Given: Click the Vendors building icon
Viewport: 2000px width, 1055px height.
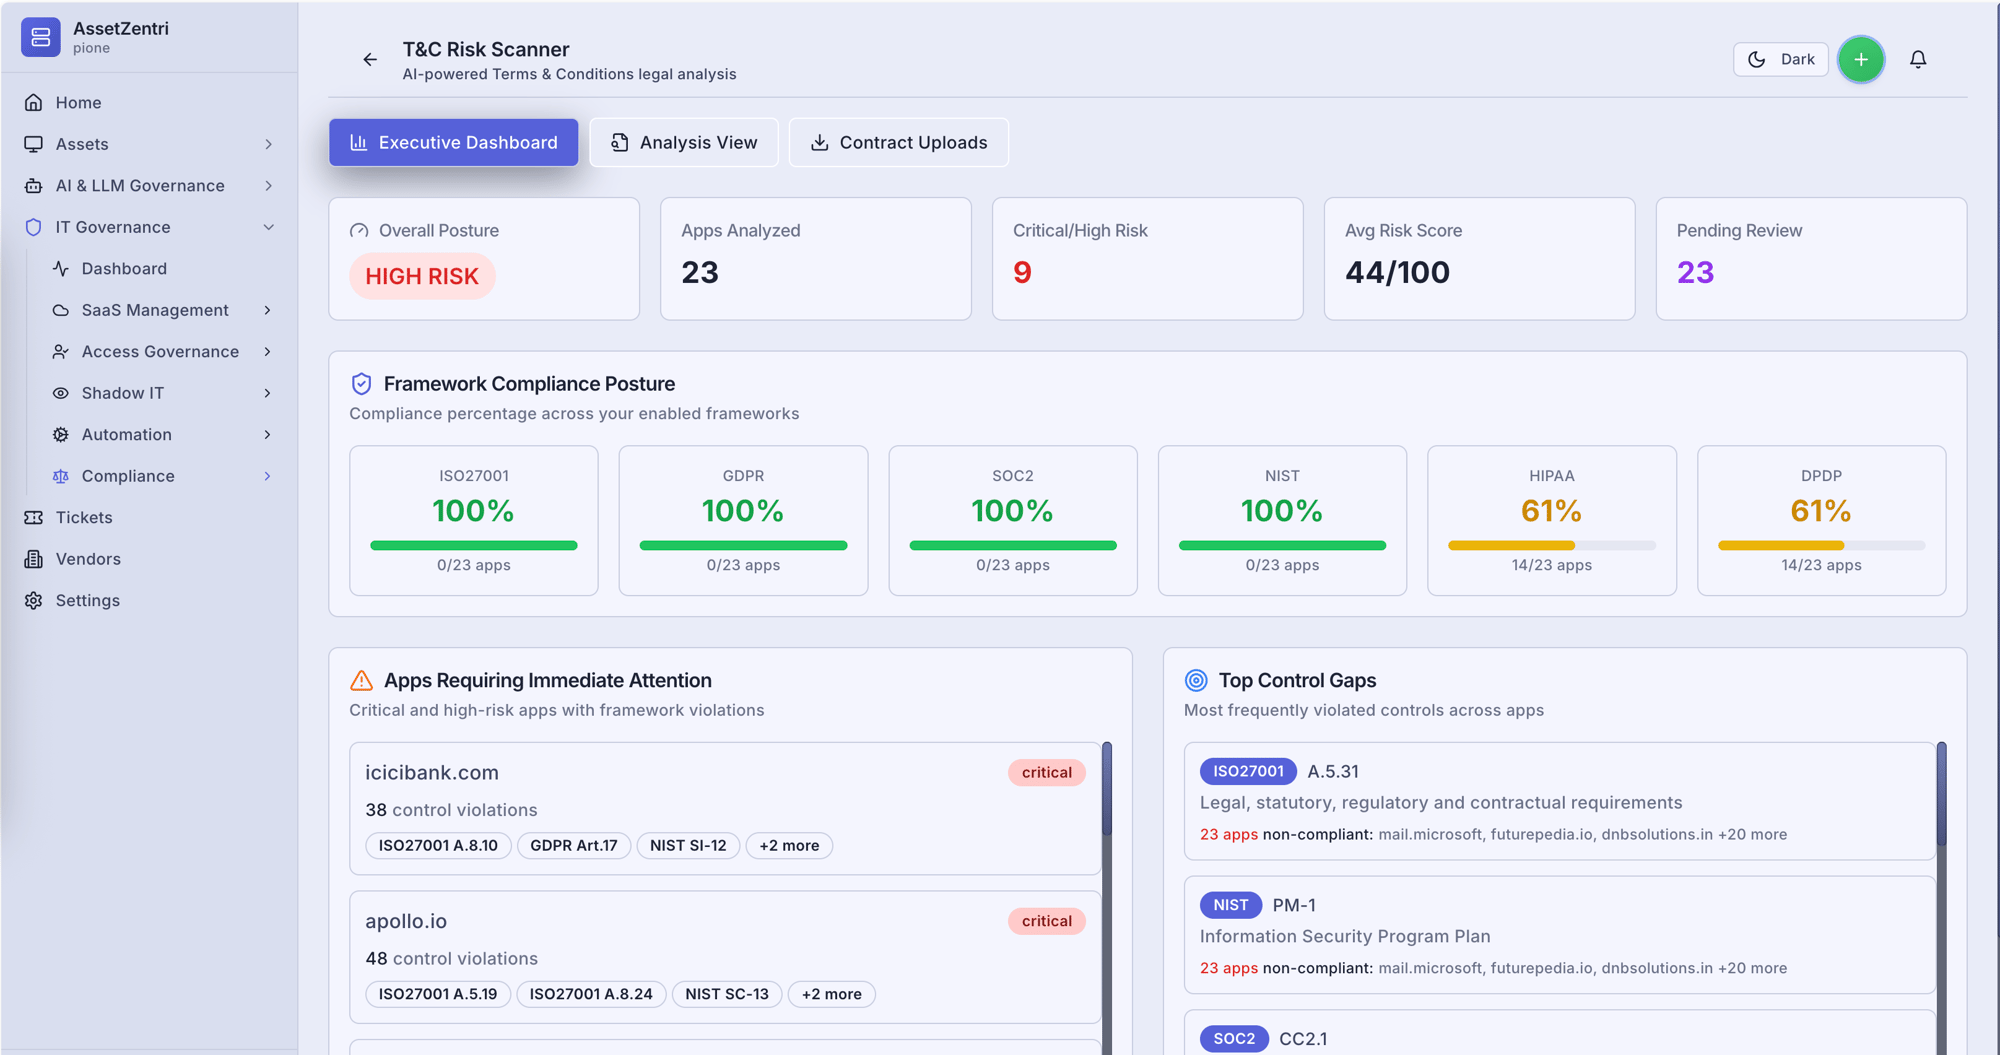Looking at the screenshot, I should point(34,559).
